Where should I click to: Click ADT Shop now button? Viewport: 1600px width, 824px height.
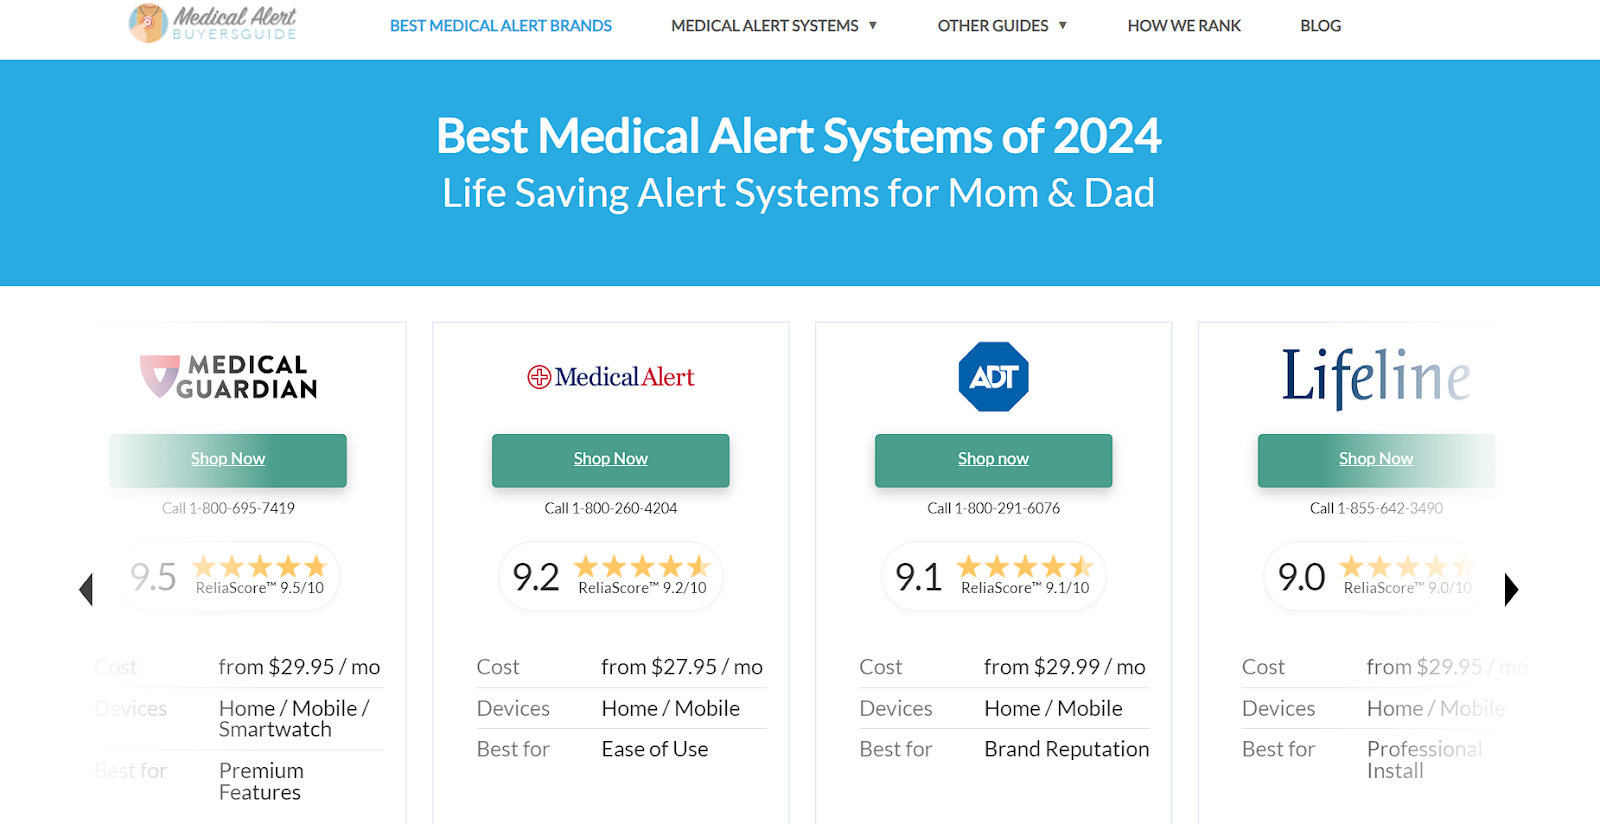tap(993, 460)
